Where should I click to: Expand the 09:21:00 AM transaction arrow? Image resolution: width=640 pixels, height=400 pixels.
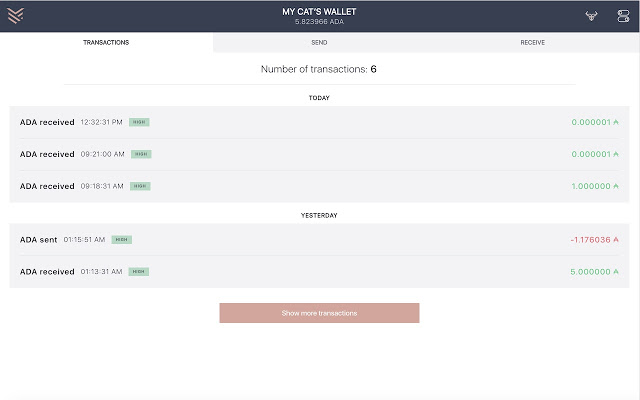616,155
